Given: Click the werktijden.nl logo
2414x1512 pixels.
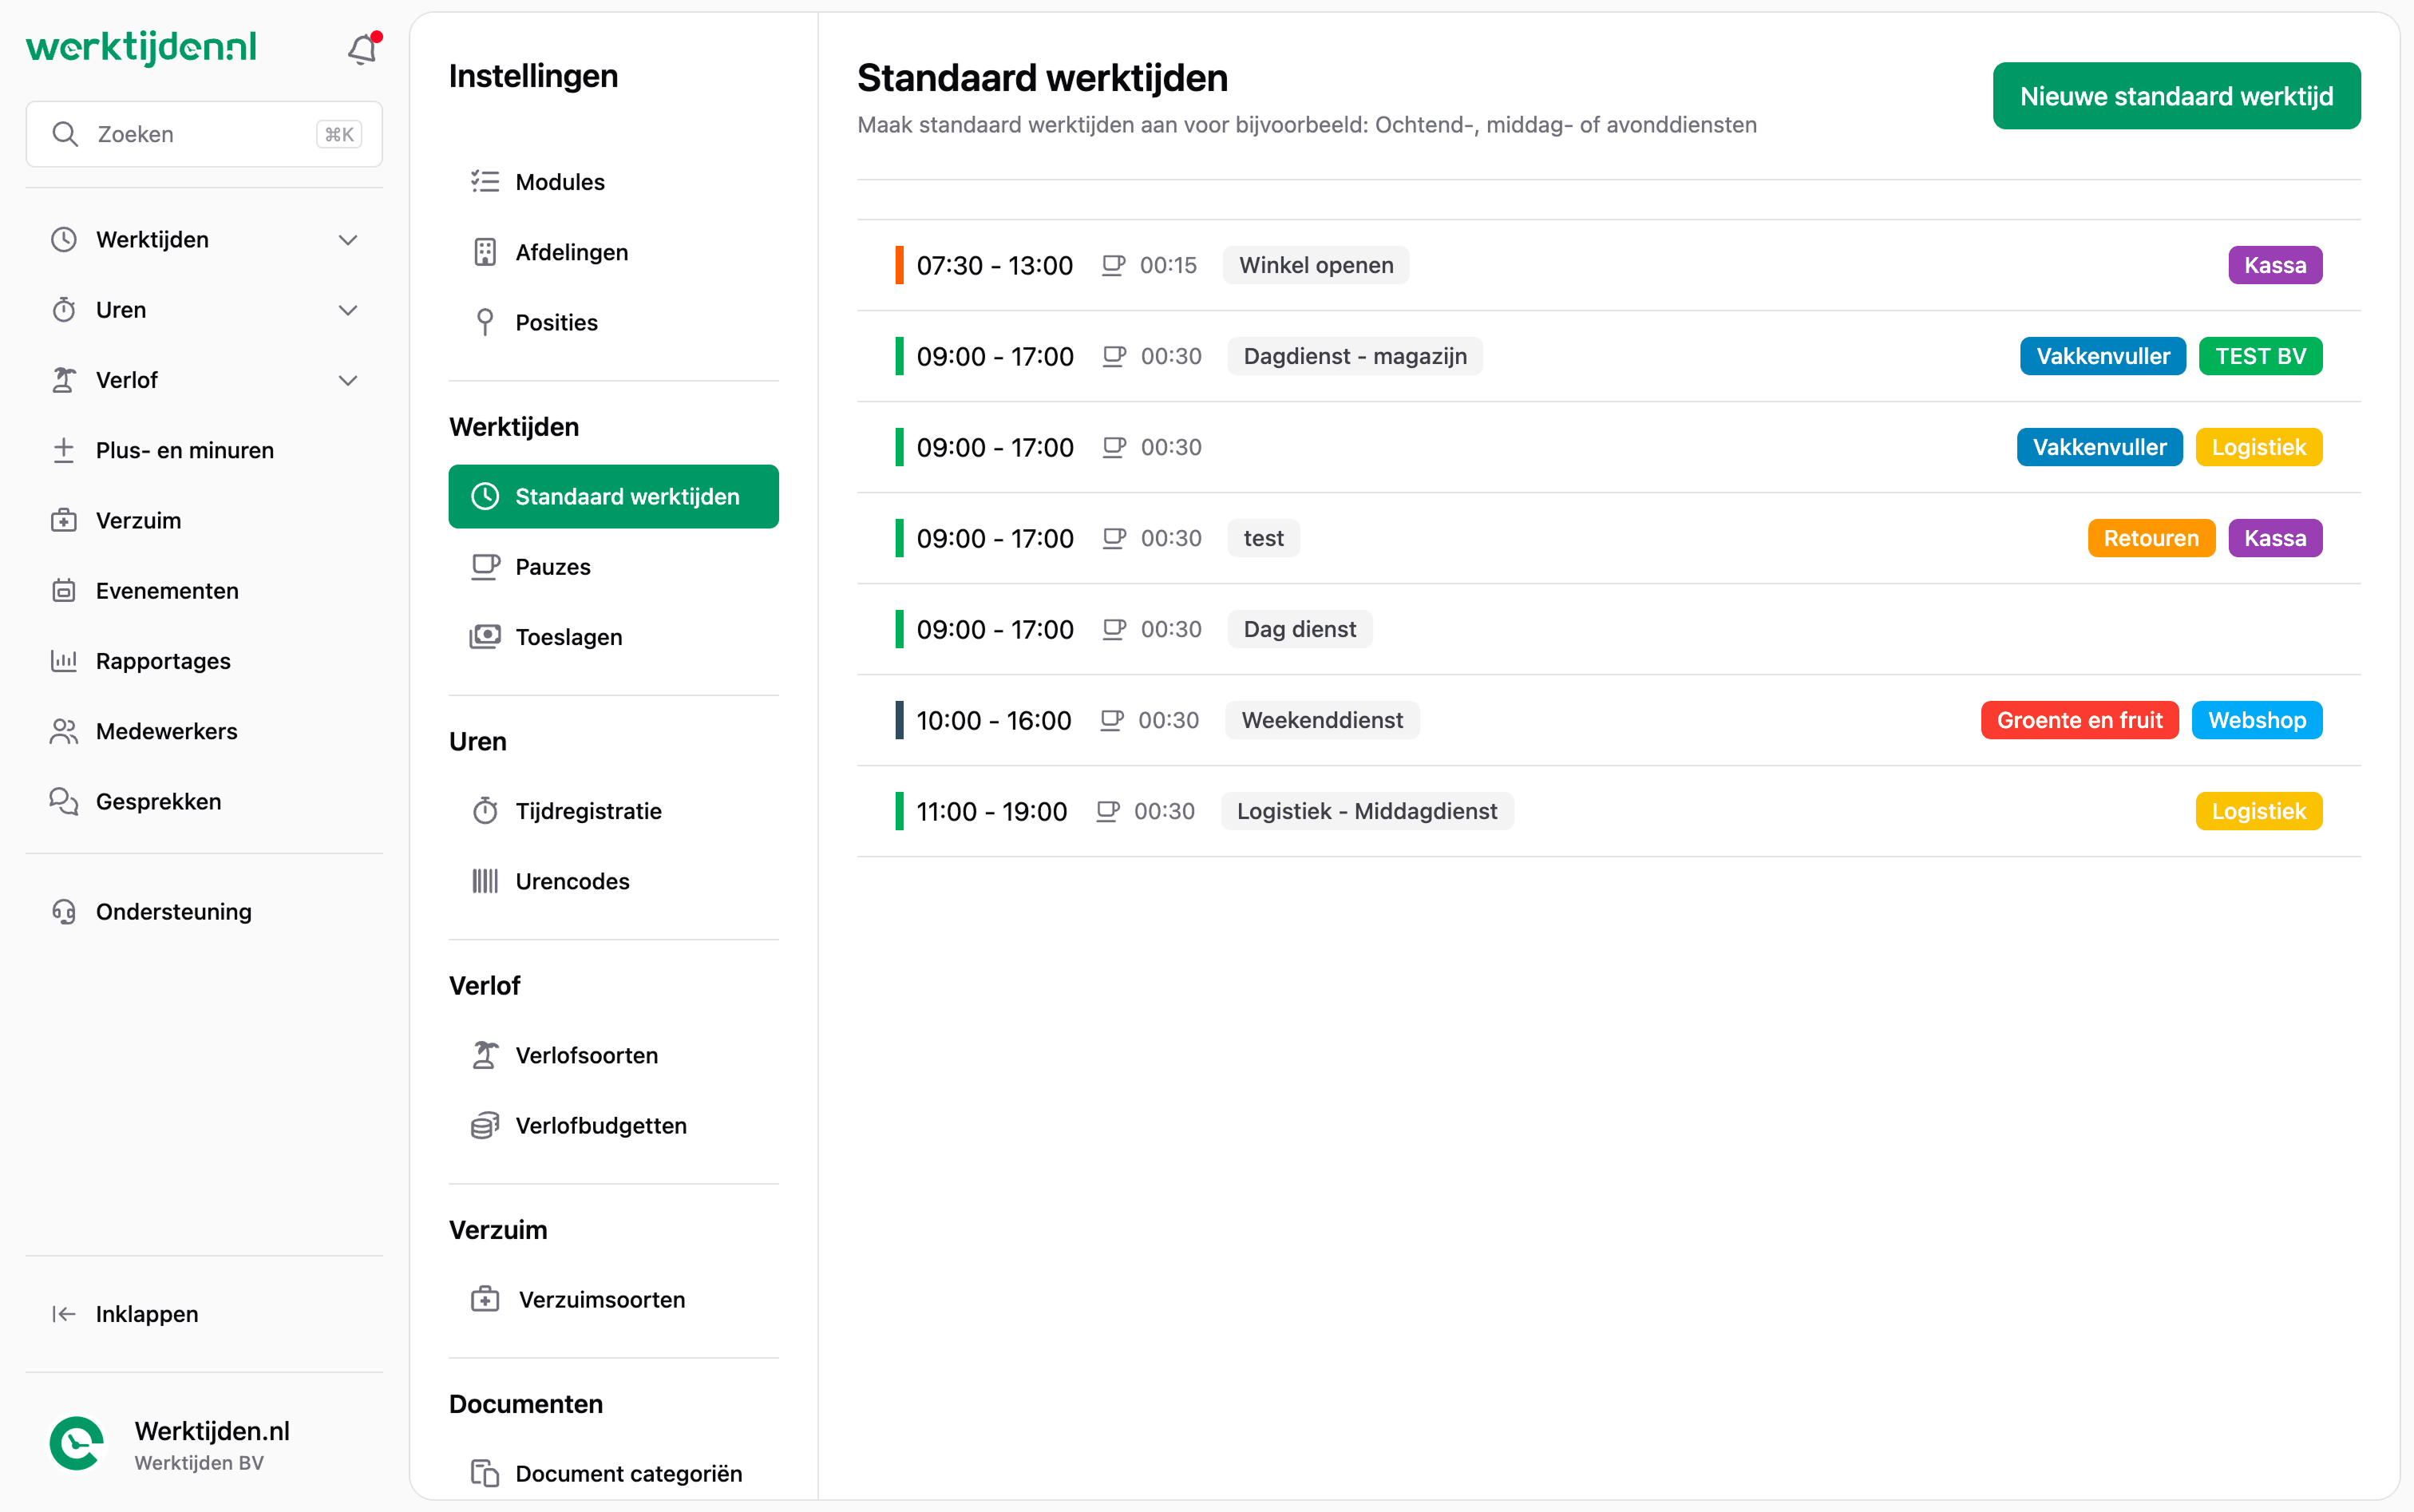Looking at the screenshot, I should (x=141, y=47).
